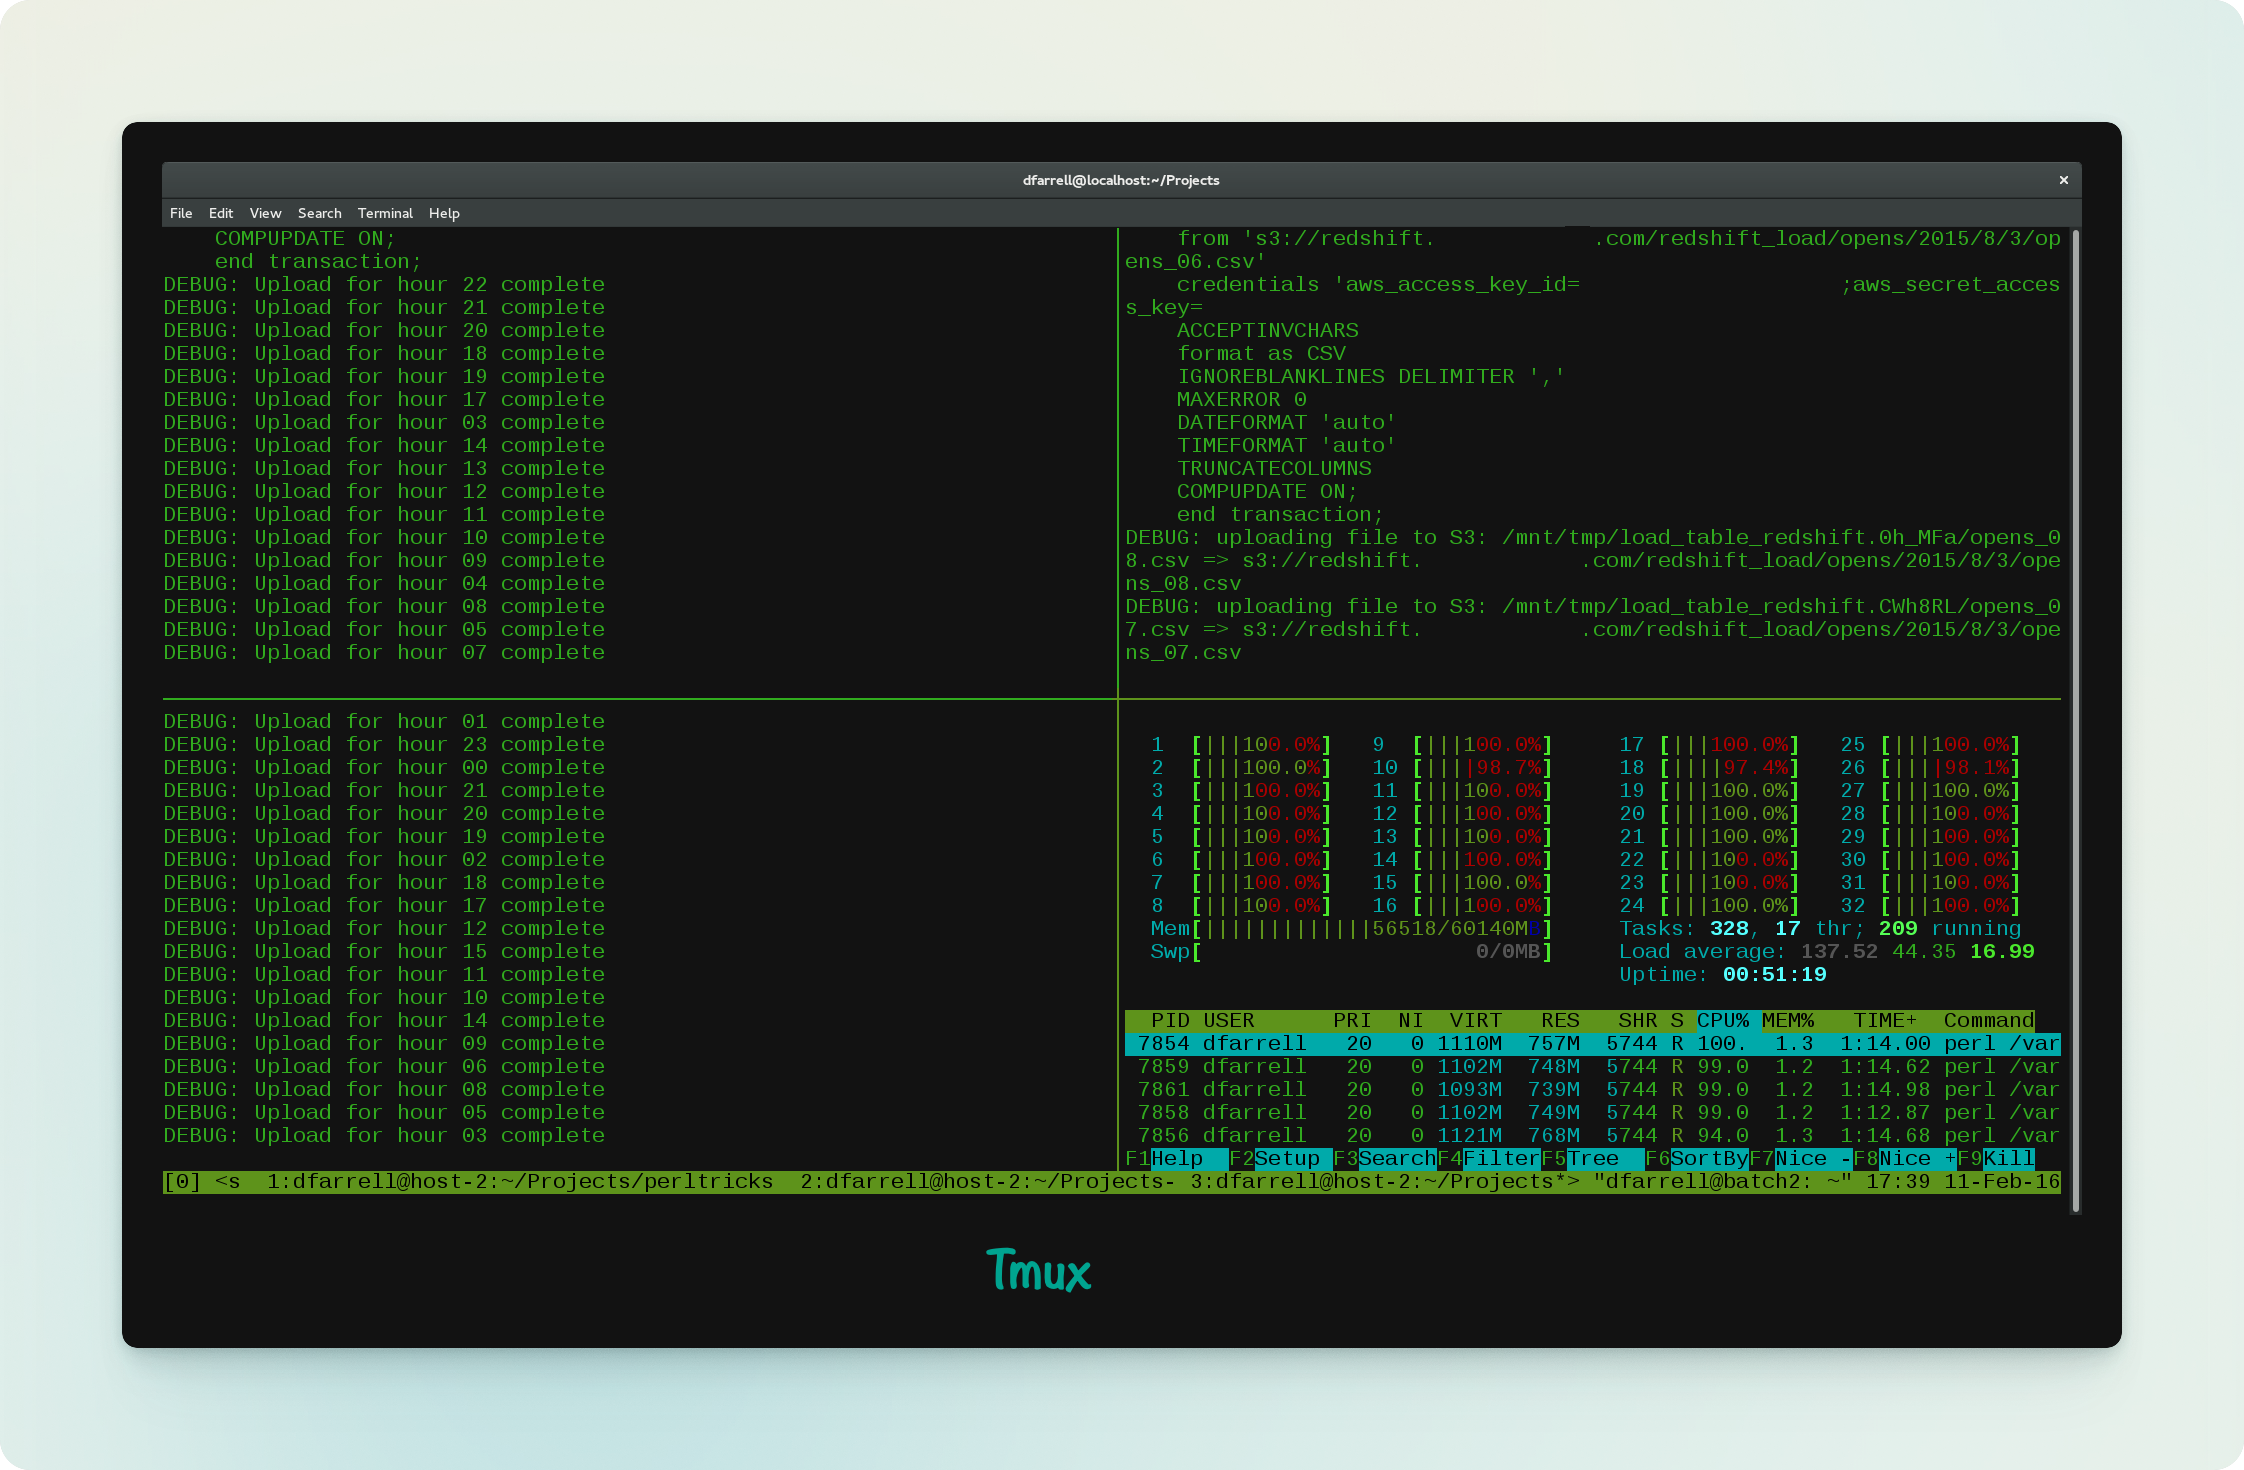Sort processes by the CPU% column header

1722,1020
